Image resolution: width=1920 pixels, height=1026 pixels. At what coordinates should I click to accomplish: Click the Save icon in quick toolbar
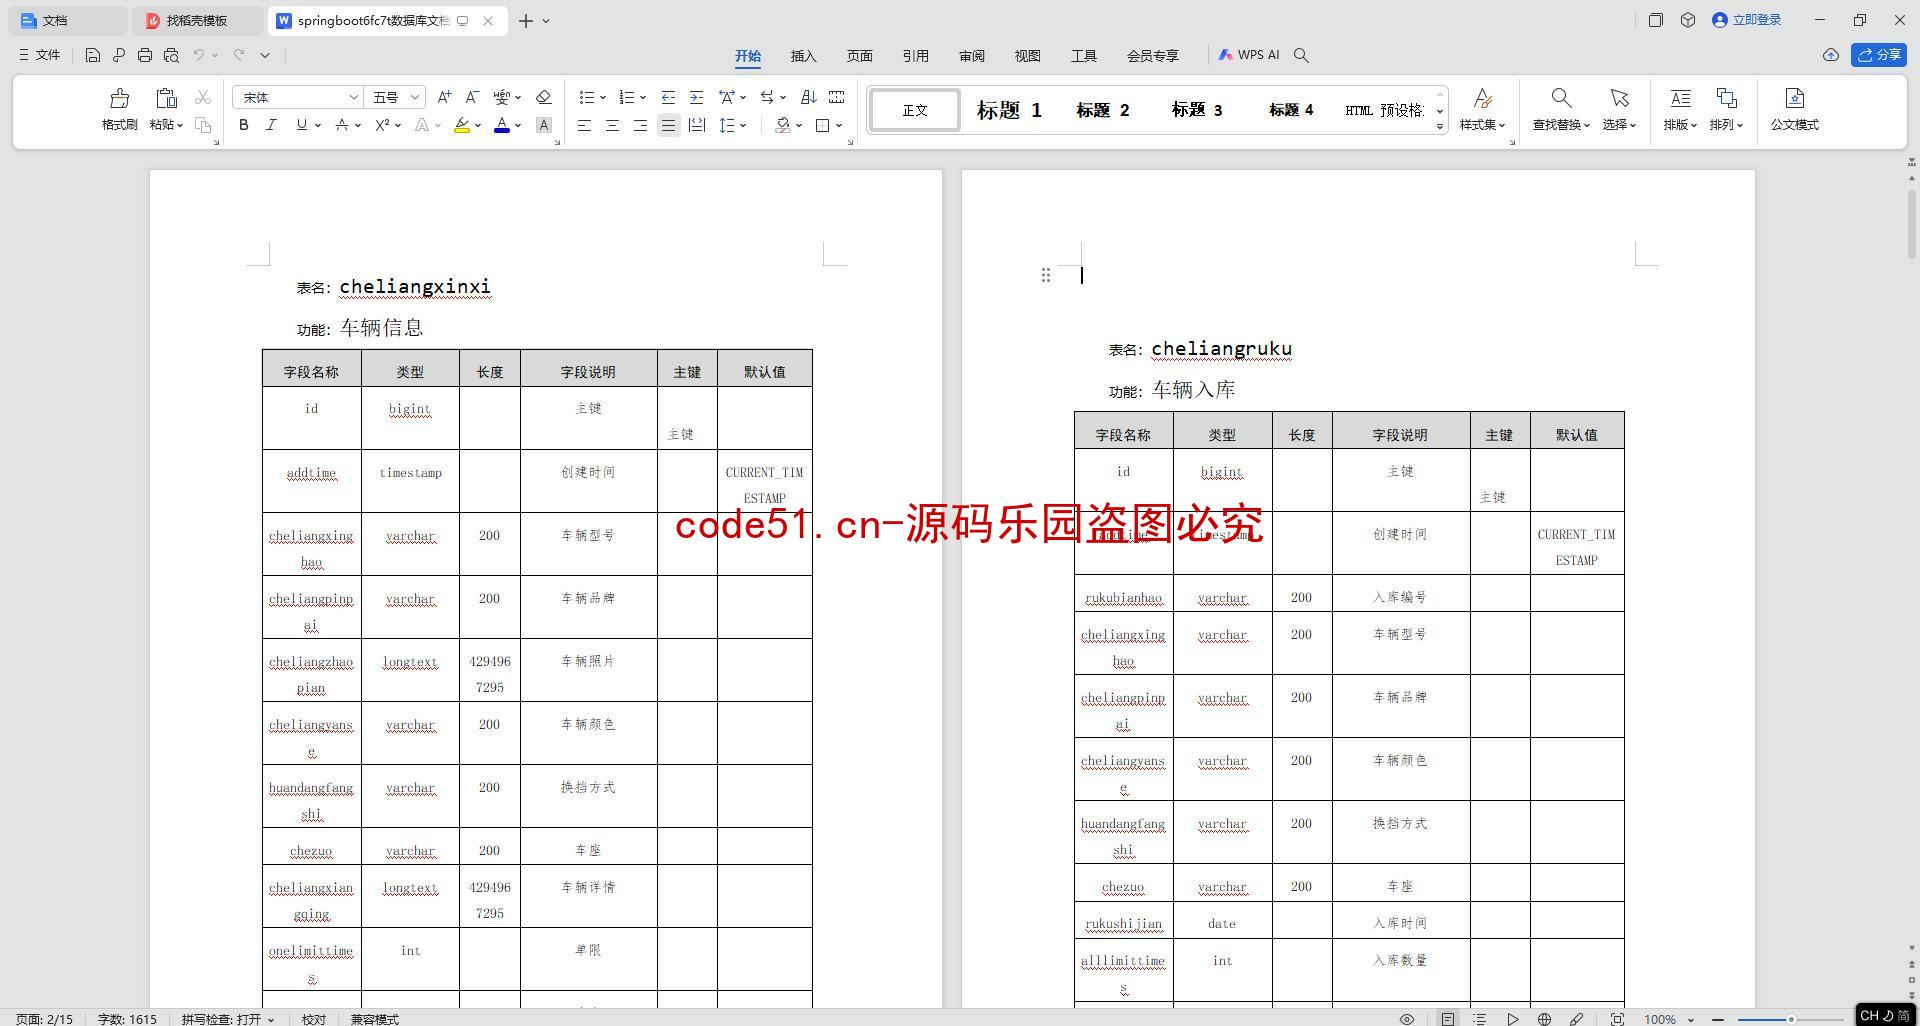92,55
